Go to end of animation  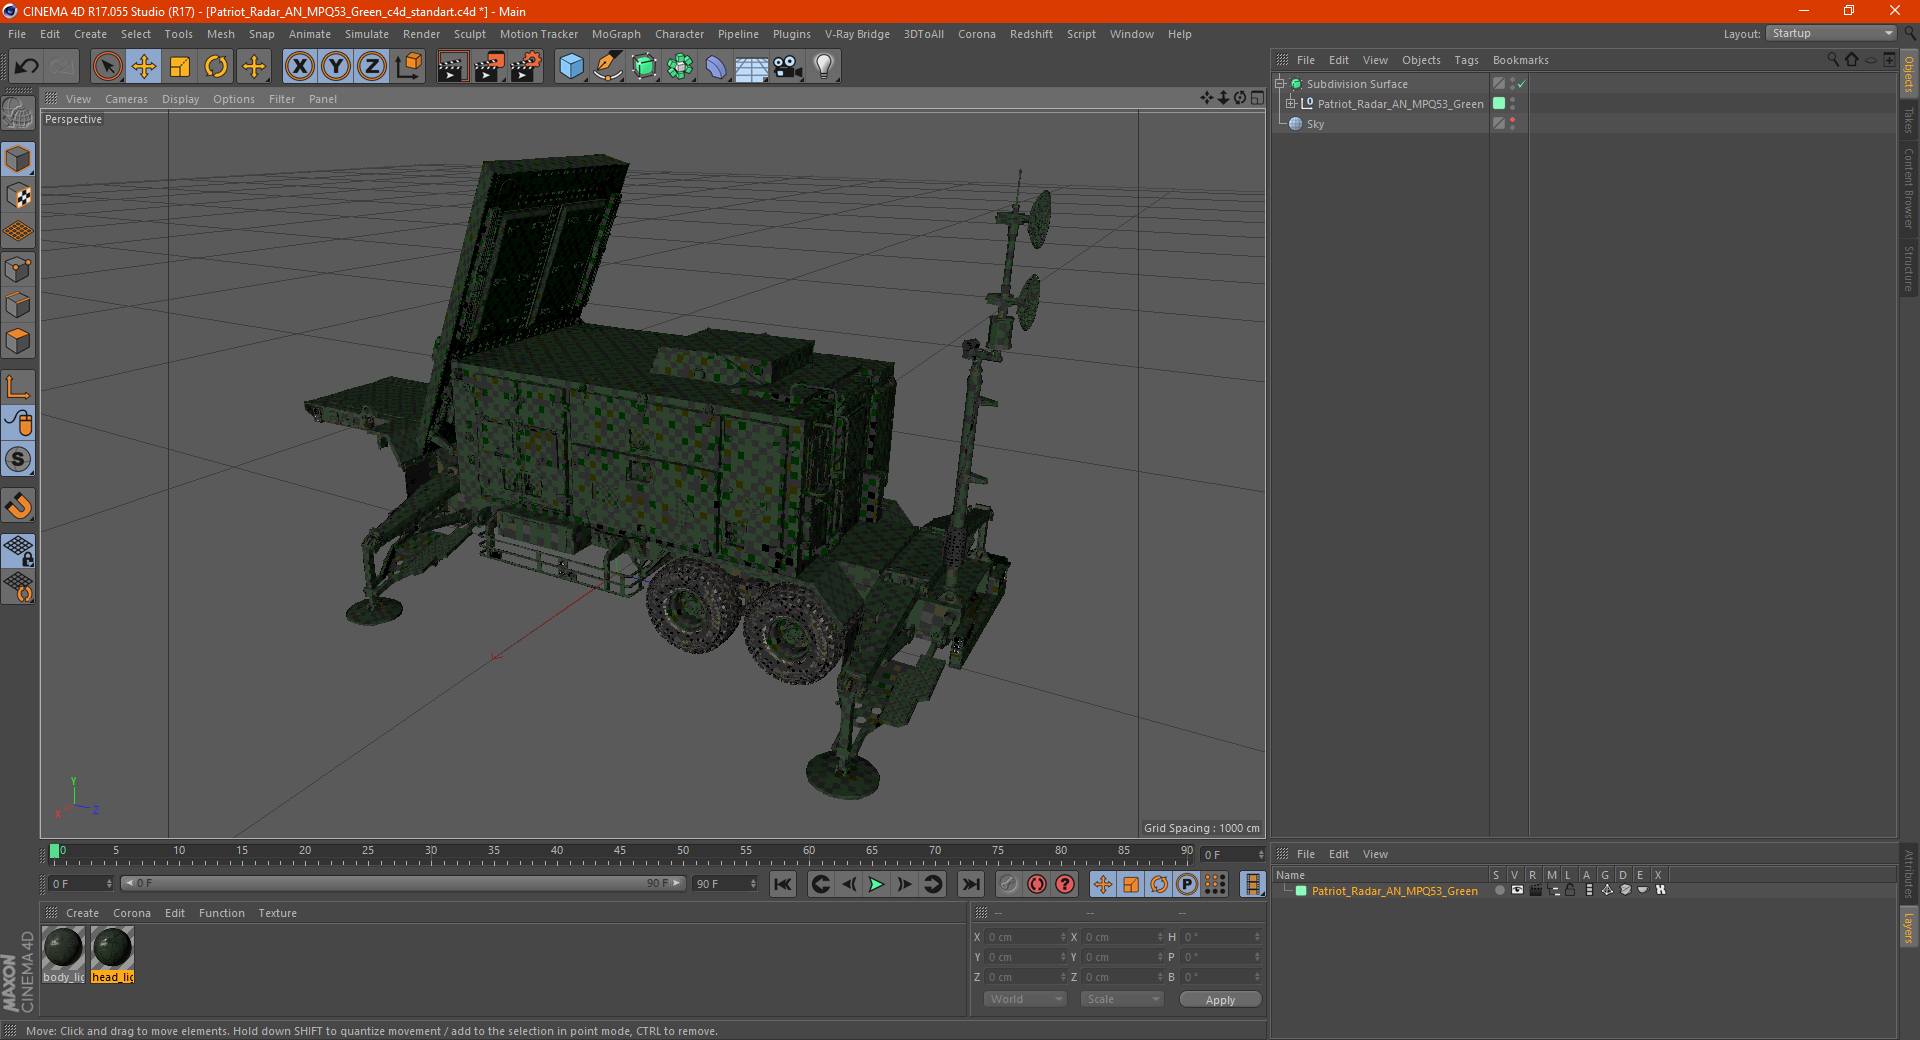click(x=970, y=884)
